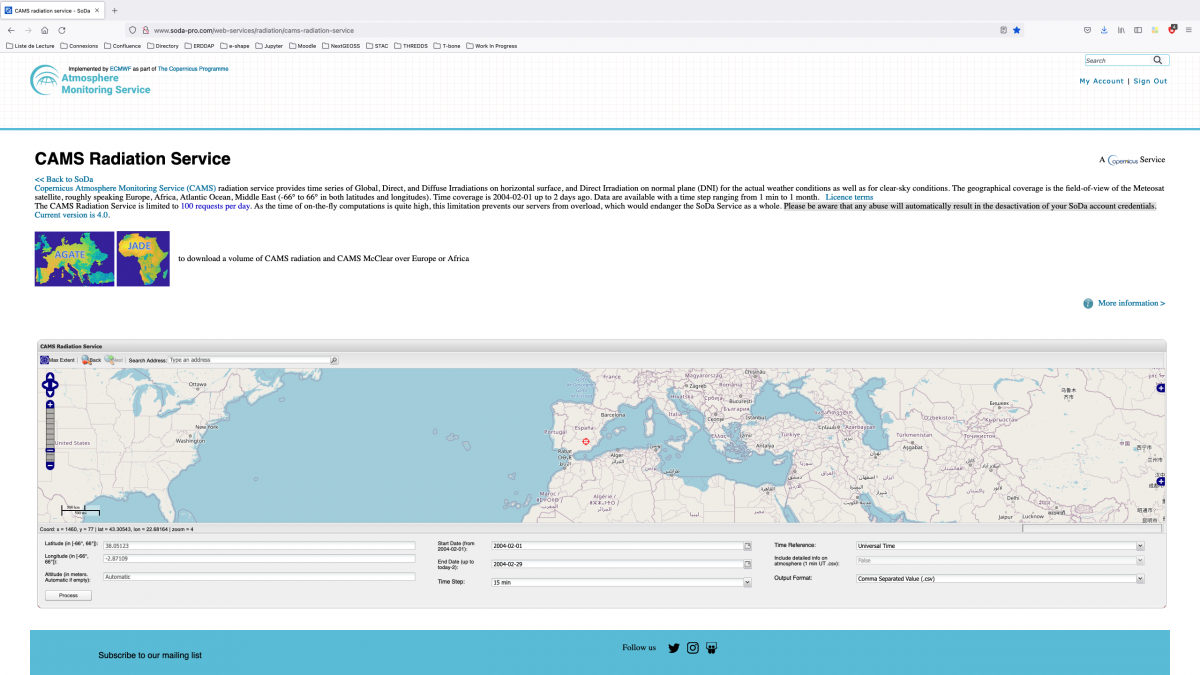Click the SlideShare icon in the footer
This screenshot has width=1200, height=675.
(x=711, y=648)
